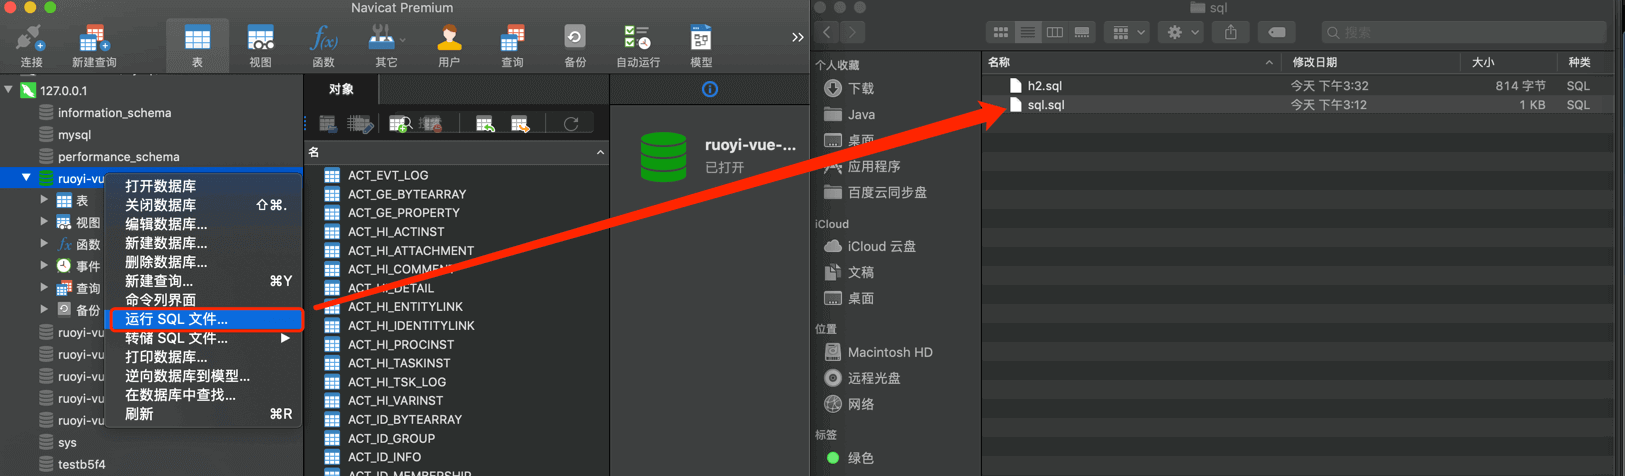This screenshot has width=1625, height=476.
Task: Click the Backup toolbar icon
Action: (574, 45)
